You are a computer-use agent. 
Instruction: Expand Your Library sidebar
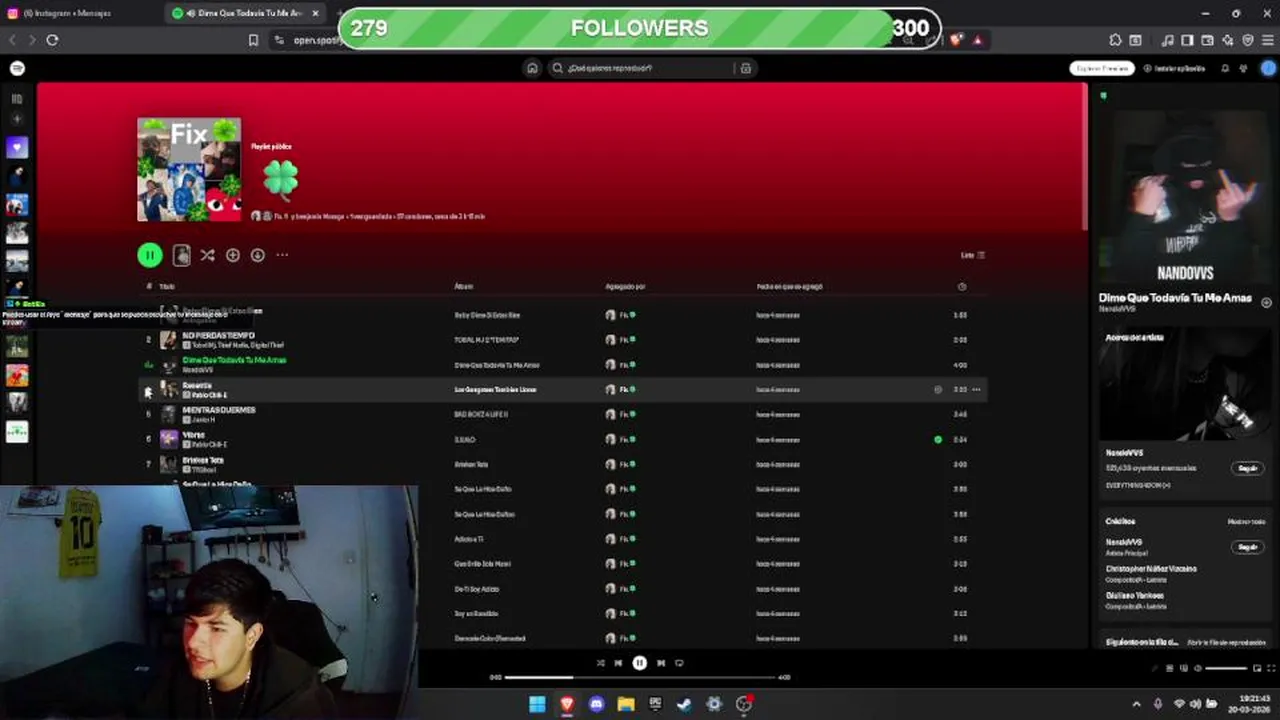(17, 99)
